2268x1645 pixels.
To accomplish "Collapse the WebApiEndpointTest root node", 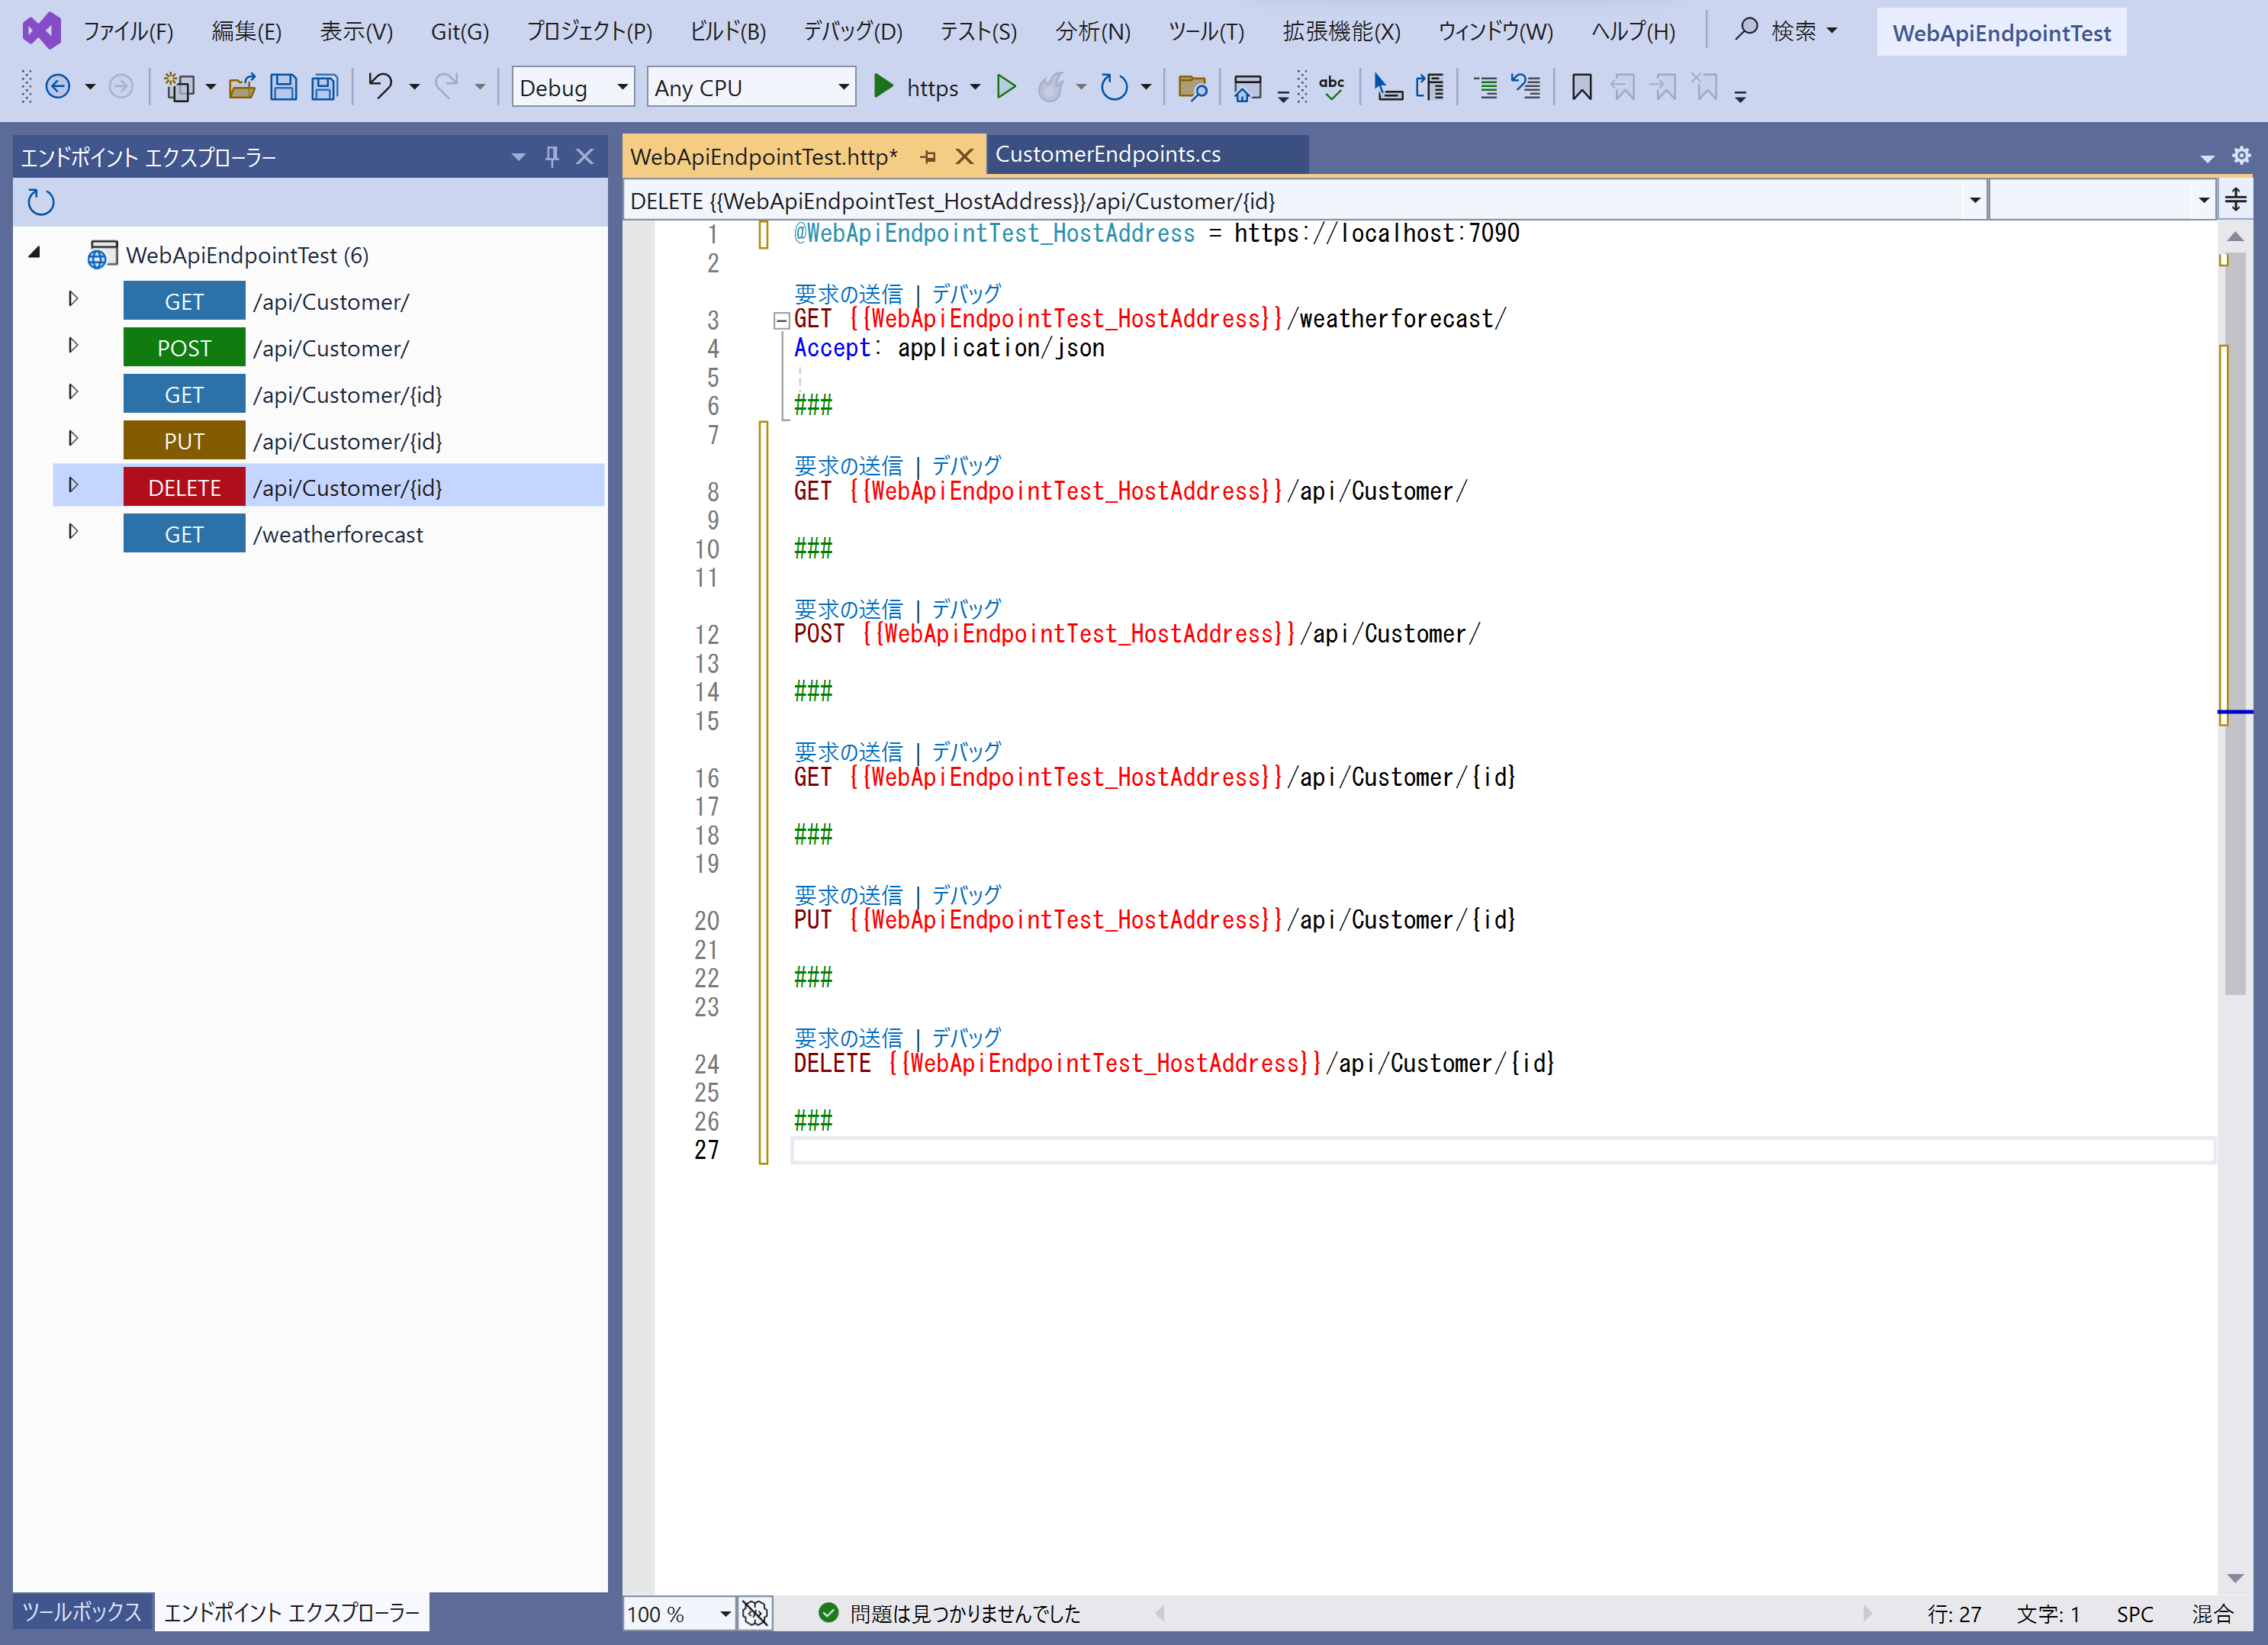I will click(x=36, y=254).
